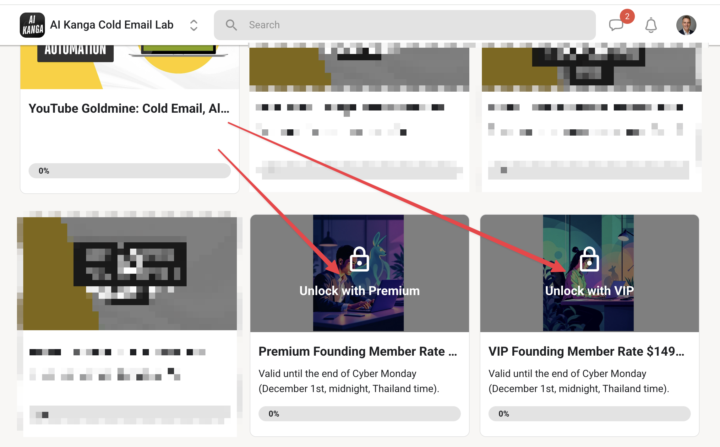Click YouTube Goldmine: Cold Email title
720x447 pixels.
(129, 108)
